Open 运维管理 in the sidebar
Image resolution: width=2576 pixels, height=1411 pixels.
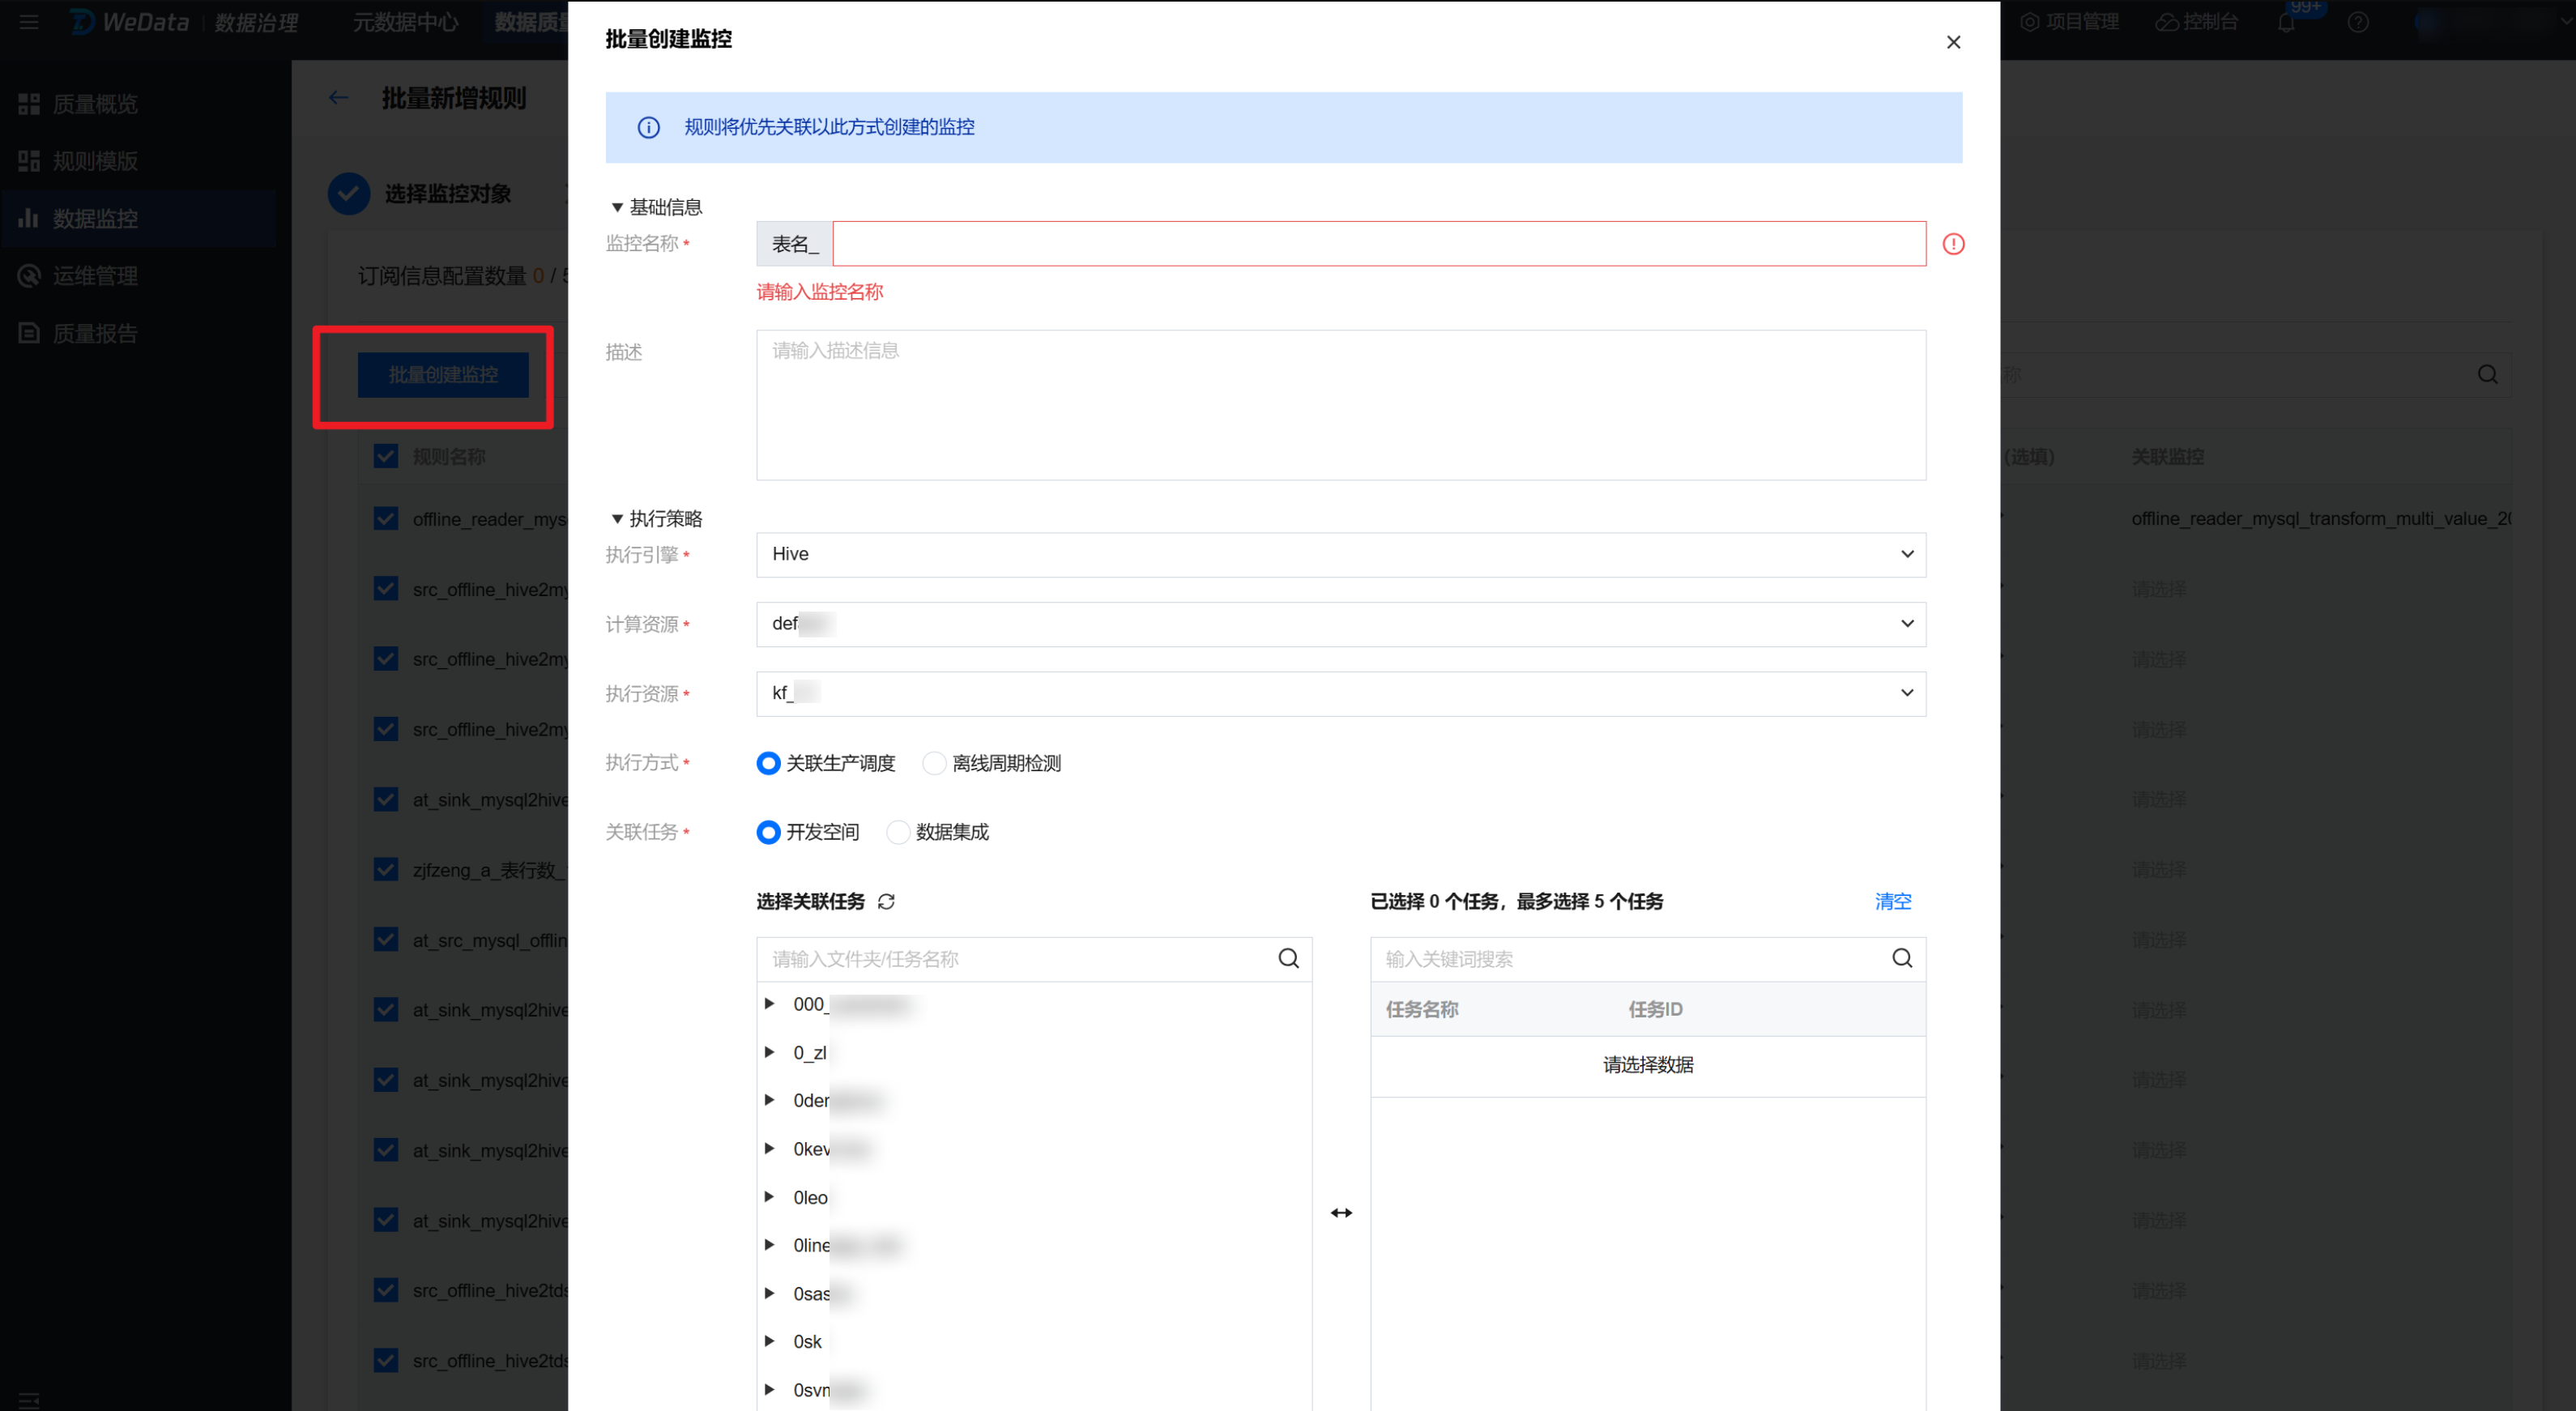coord(95,276)
